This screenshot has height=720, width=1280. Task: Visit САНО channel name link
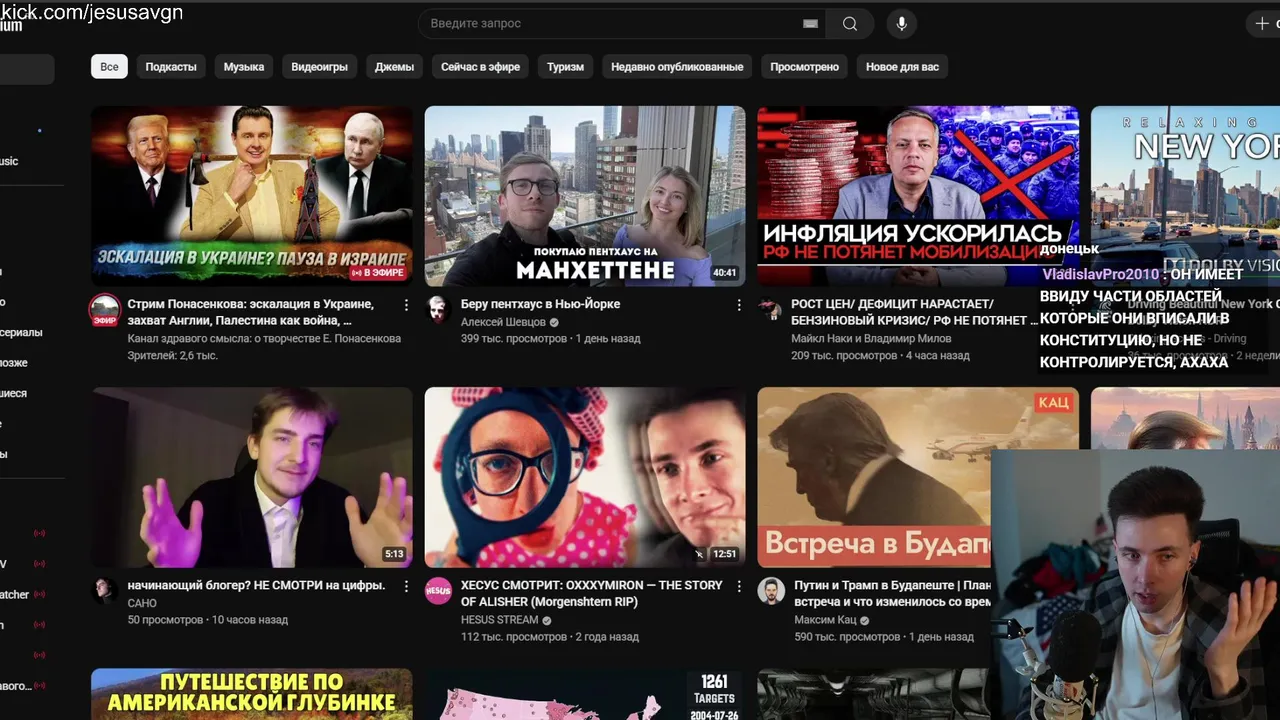[x=142, y=603]
